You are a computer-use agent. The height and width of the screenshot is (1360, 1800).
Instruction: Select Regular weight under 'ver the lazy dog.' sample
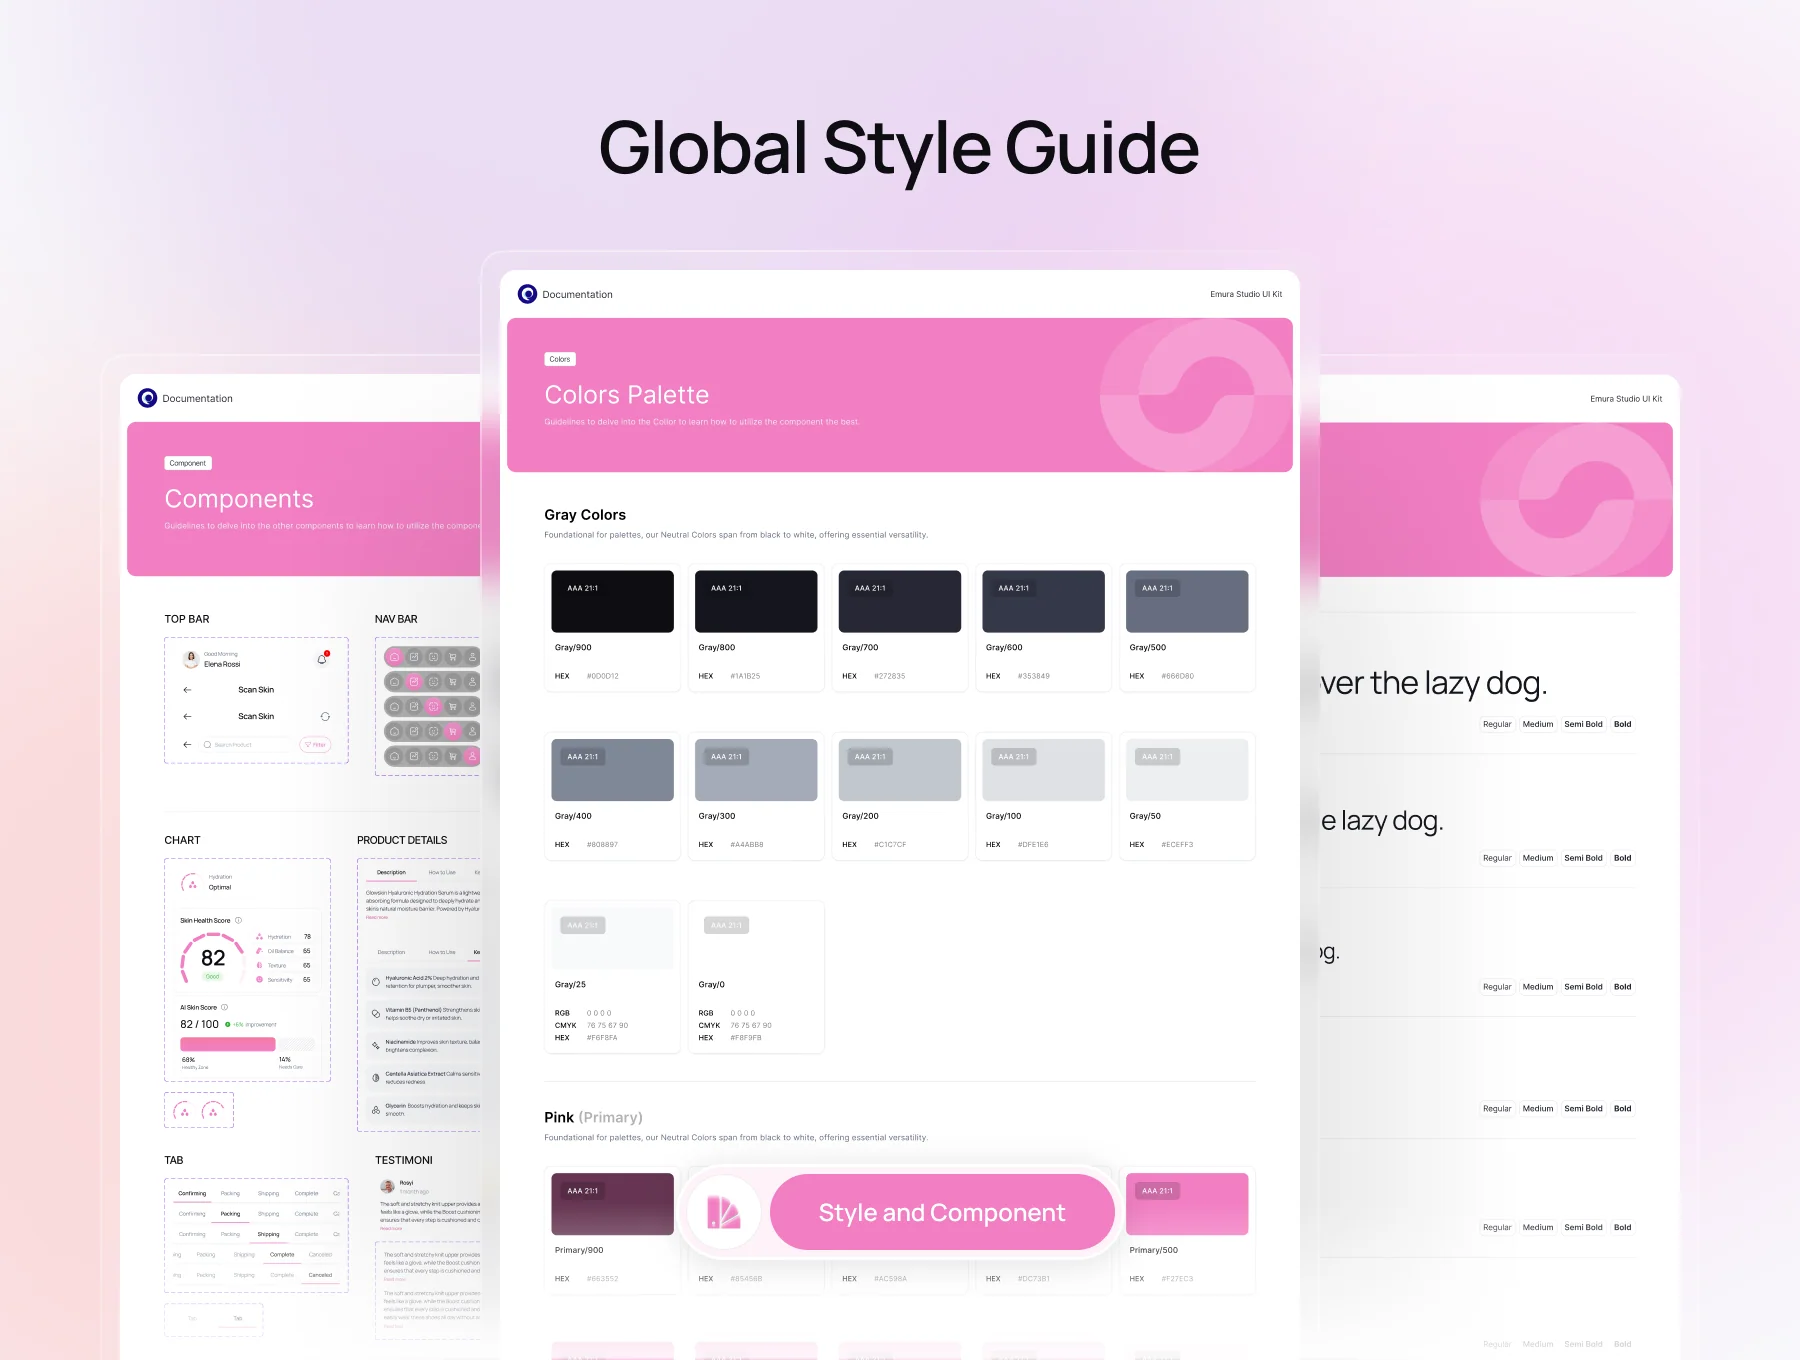tap(1497, 724)
